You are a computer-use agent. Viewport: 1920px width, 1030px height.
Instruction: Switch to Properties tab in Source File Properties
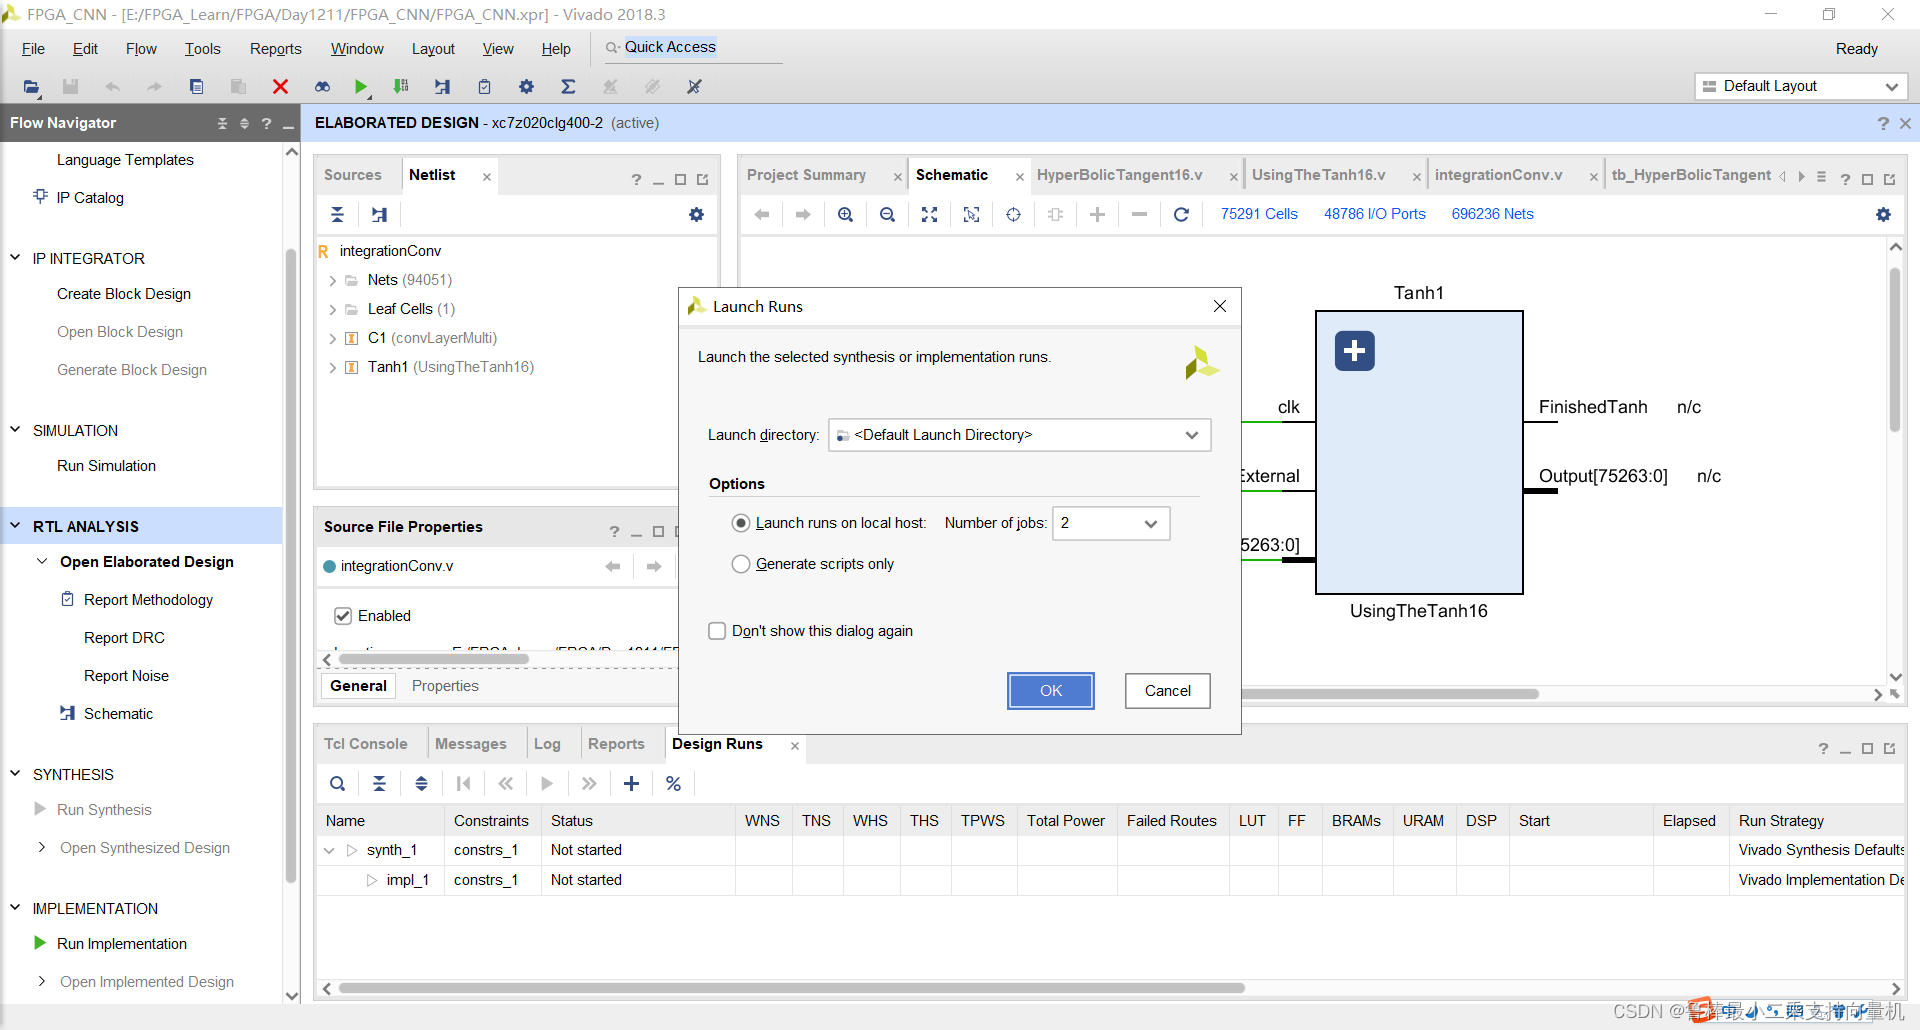[445, 686]
